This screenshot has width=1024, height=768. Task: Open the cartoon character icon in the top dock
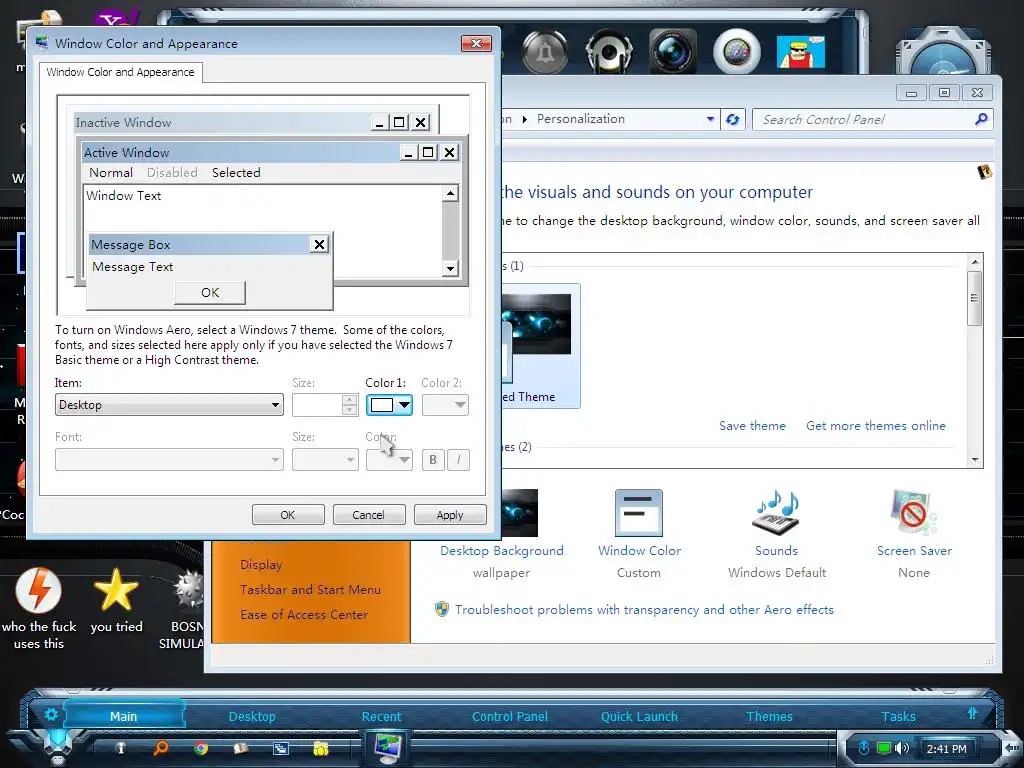(x=800, y=52)
